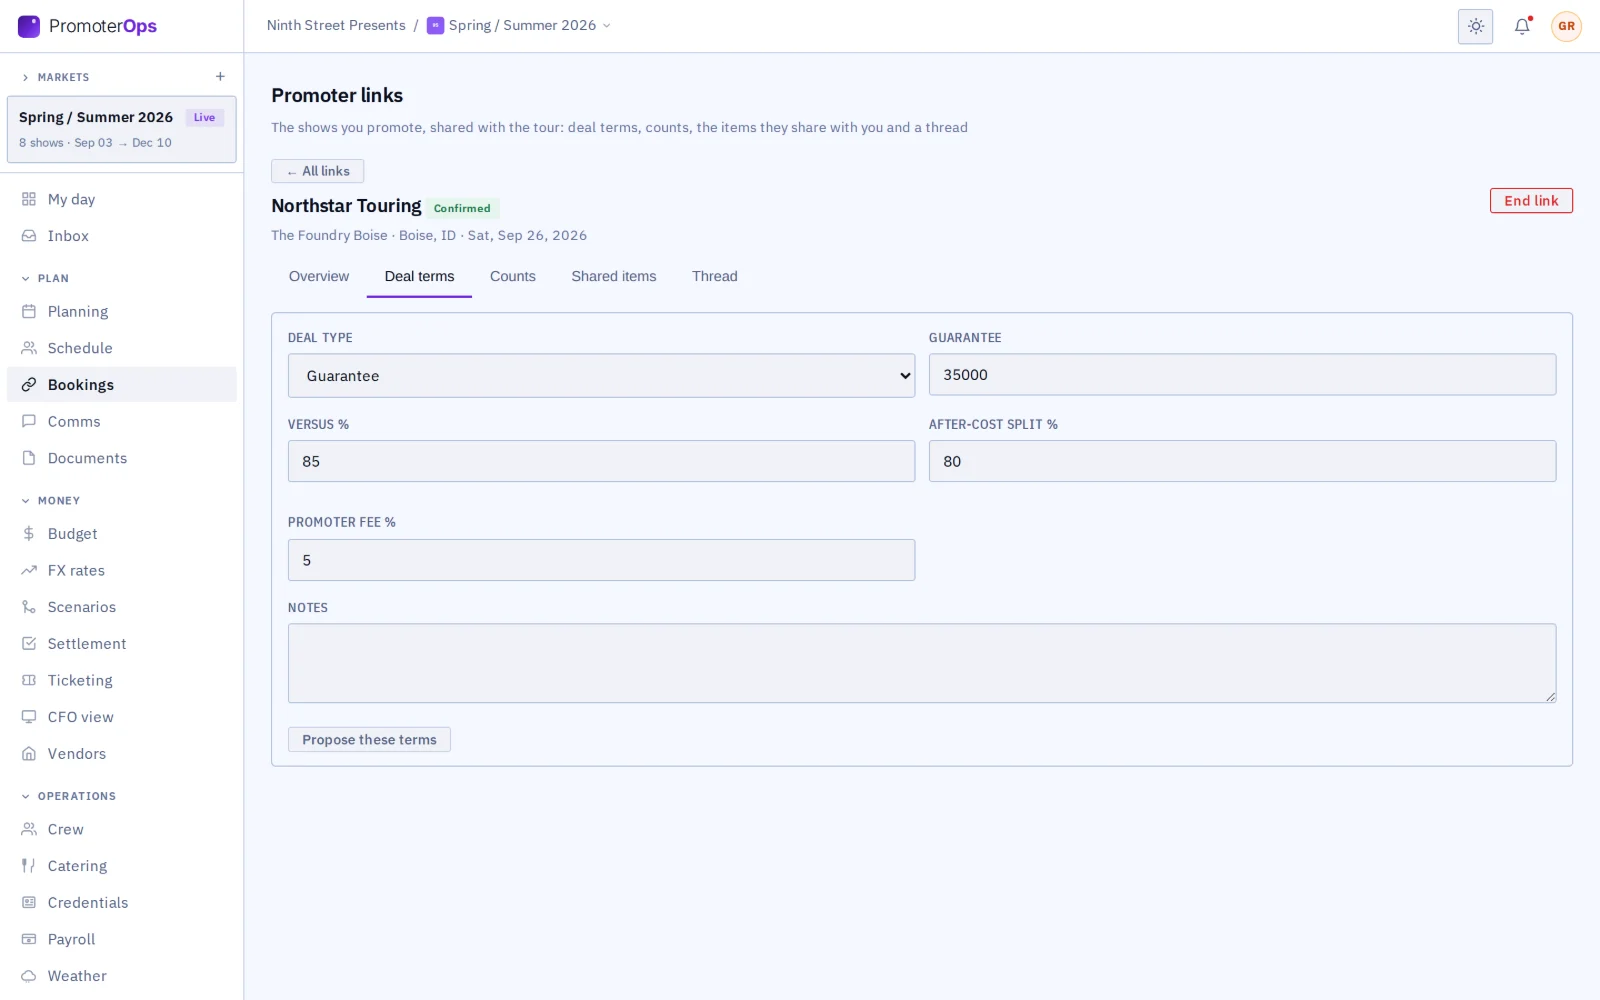This screenshot has width=1600, height=1000.
Task: Collapse the Money section
Action: (x=50, y=501)
